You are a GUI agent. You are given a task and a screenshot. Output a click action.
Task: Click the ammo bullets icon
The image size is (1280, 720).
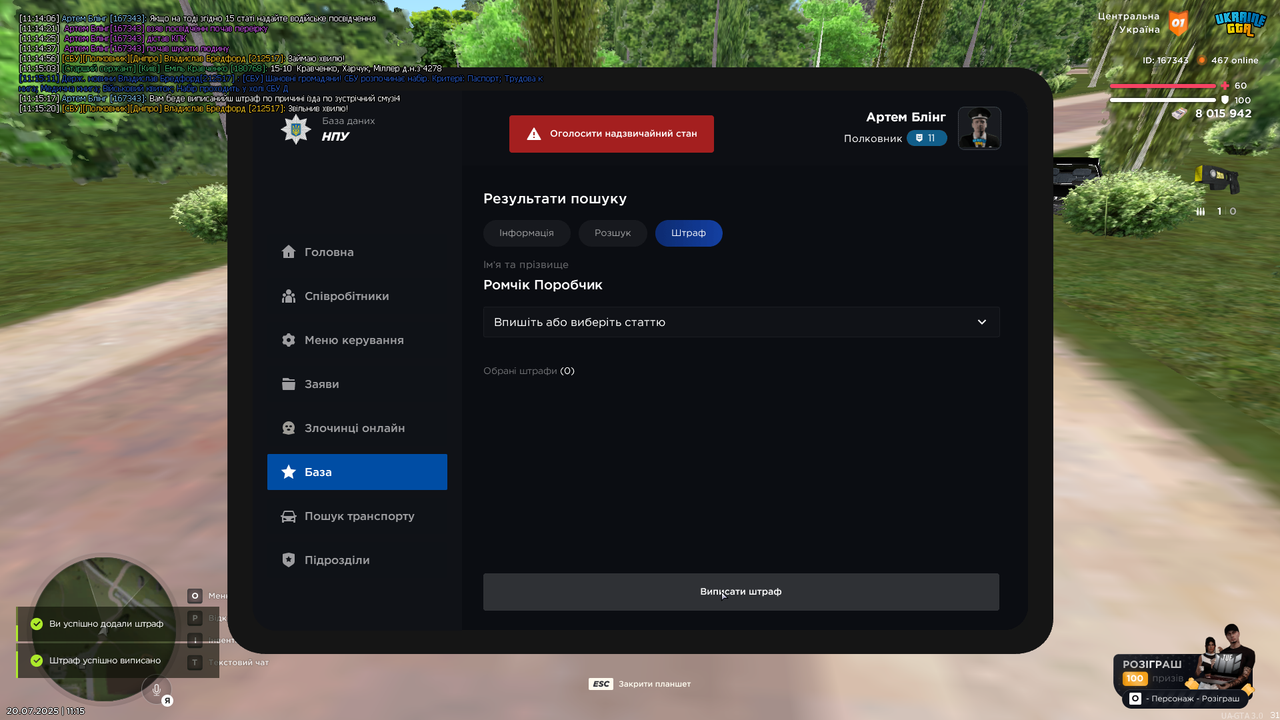pyautogui.click(x=1201, y=212)
